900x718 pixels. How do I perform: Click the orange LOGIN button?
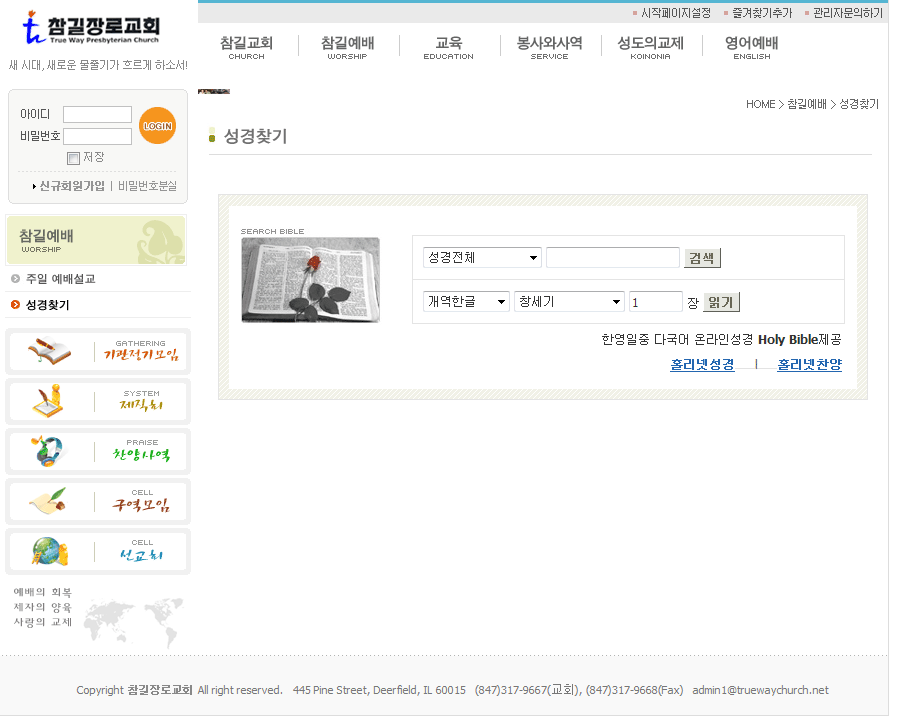click(x=157, y=126)
